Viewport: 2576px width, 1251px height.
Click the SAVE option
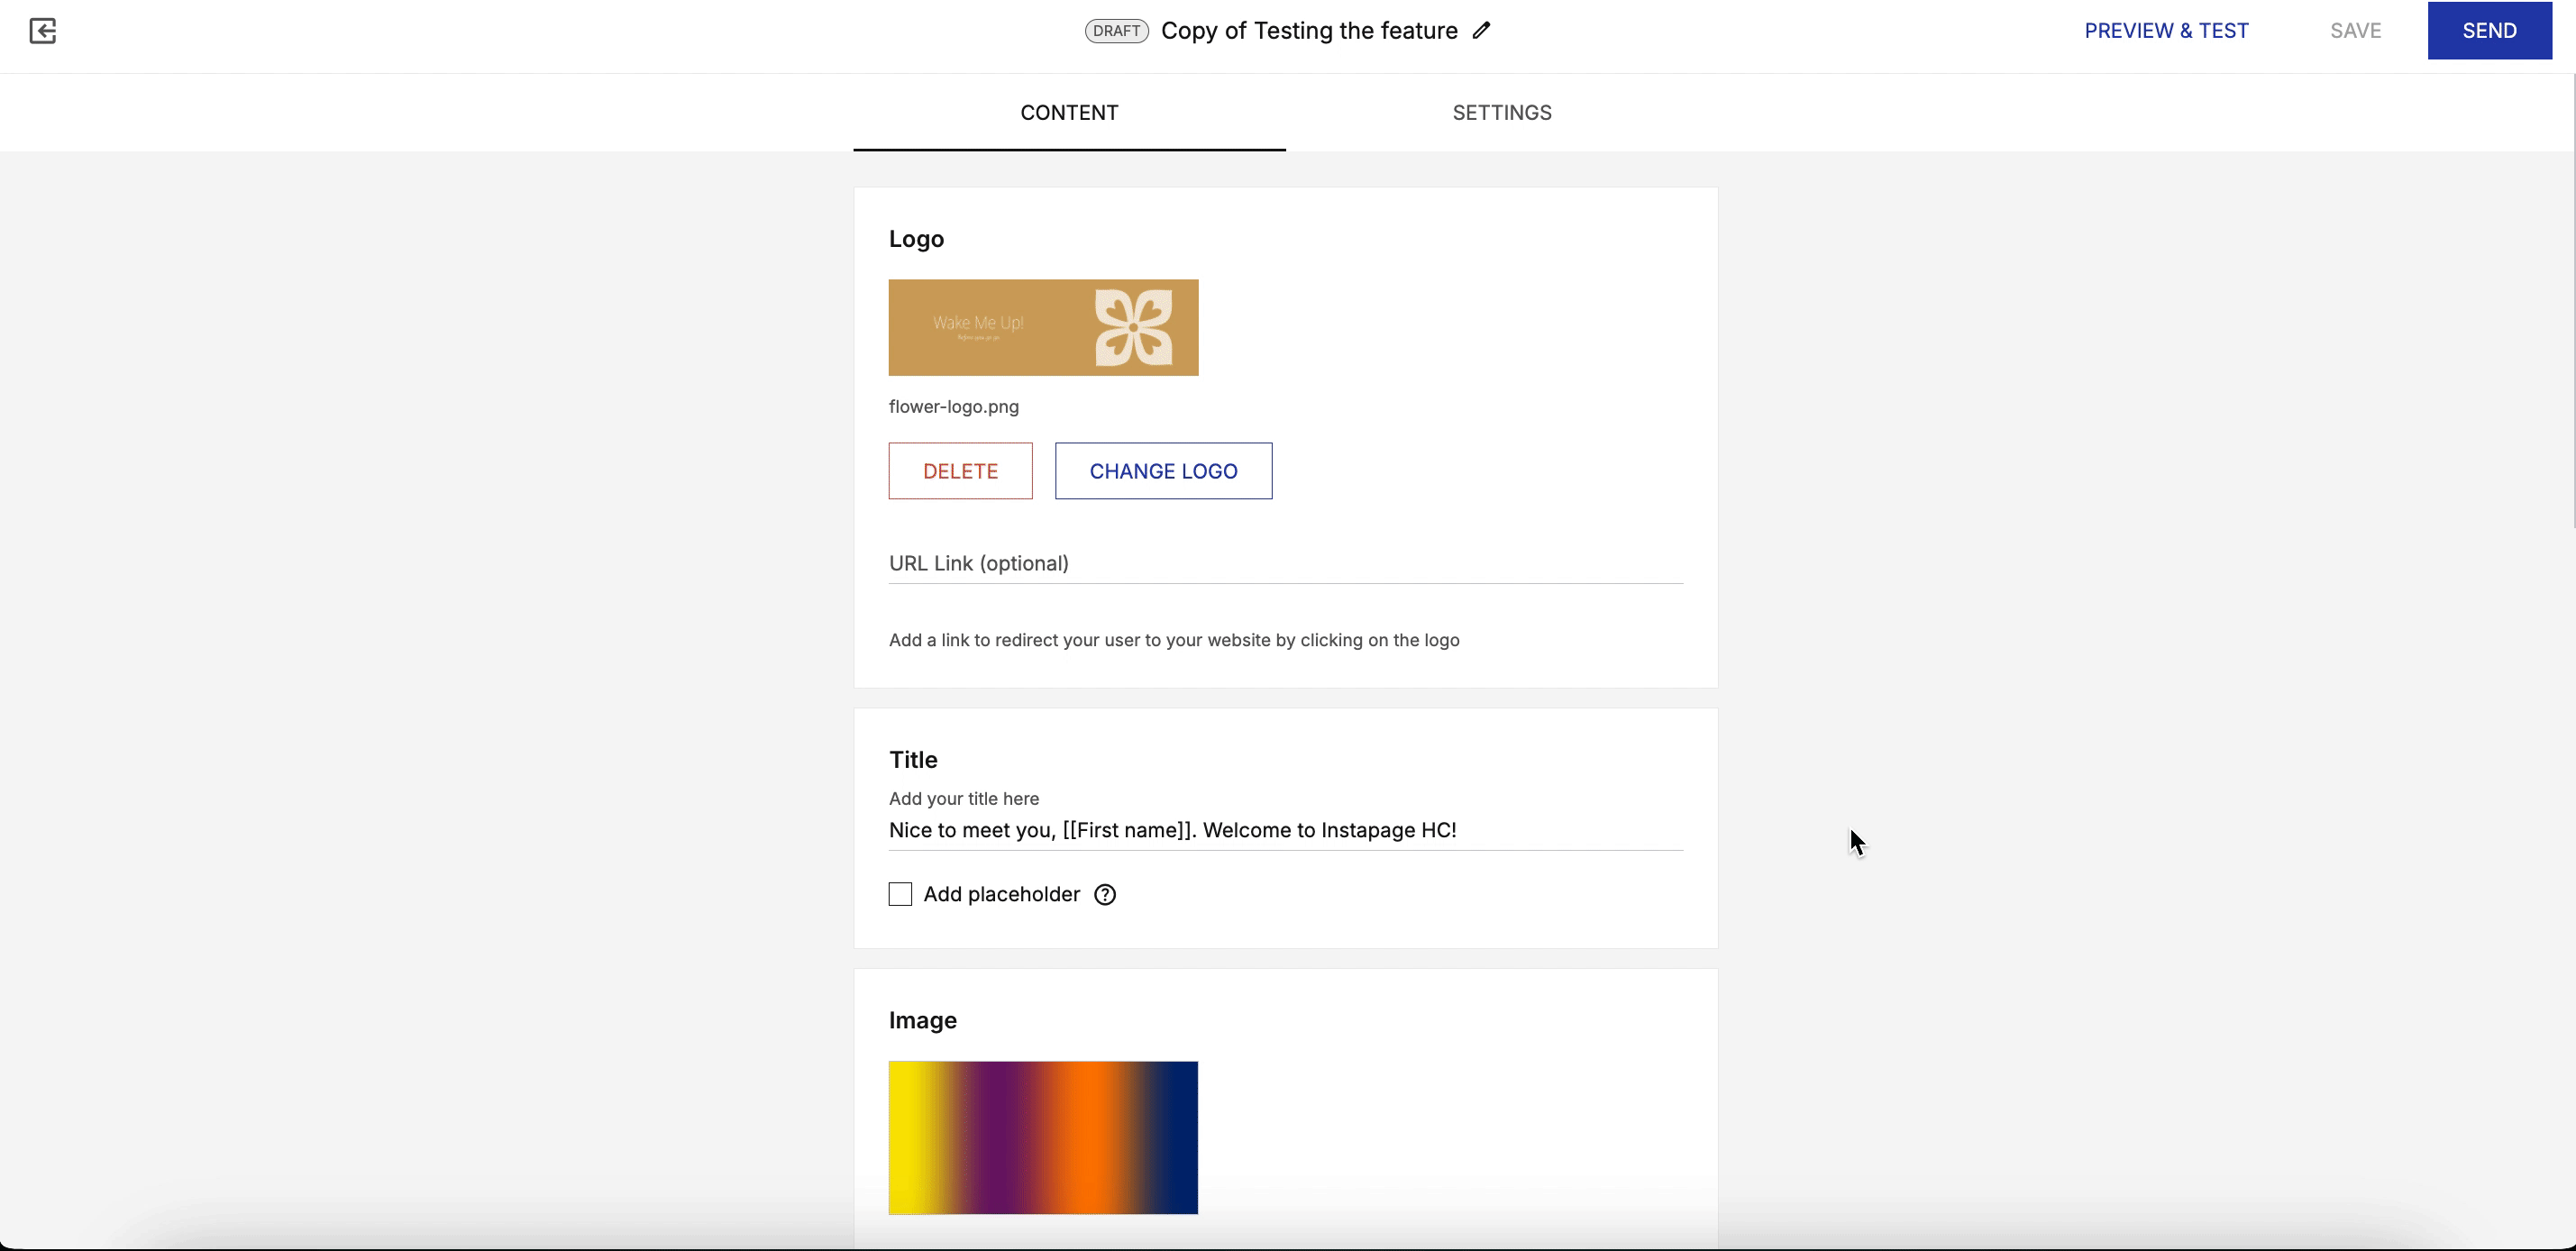[2355, 30]
